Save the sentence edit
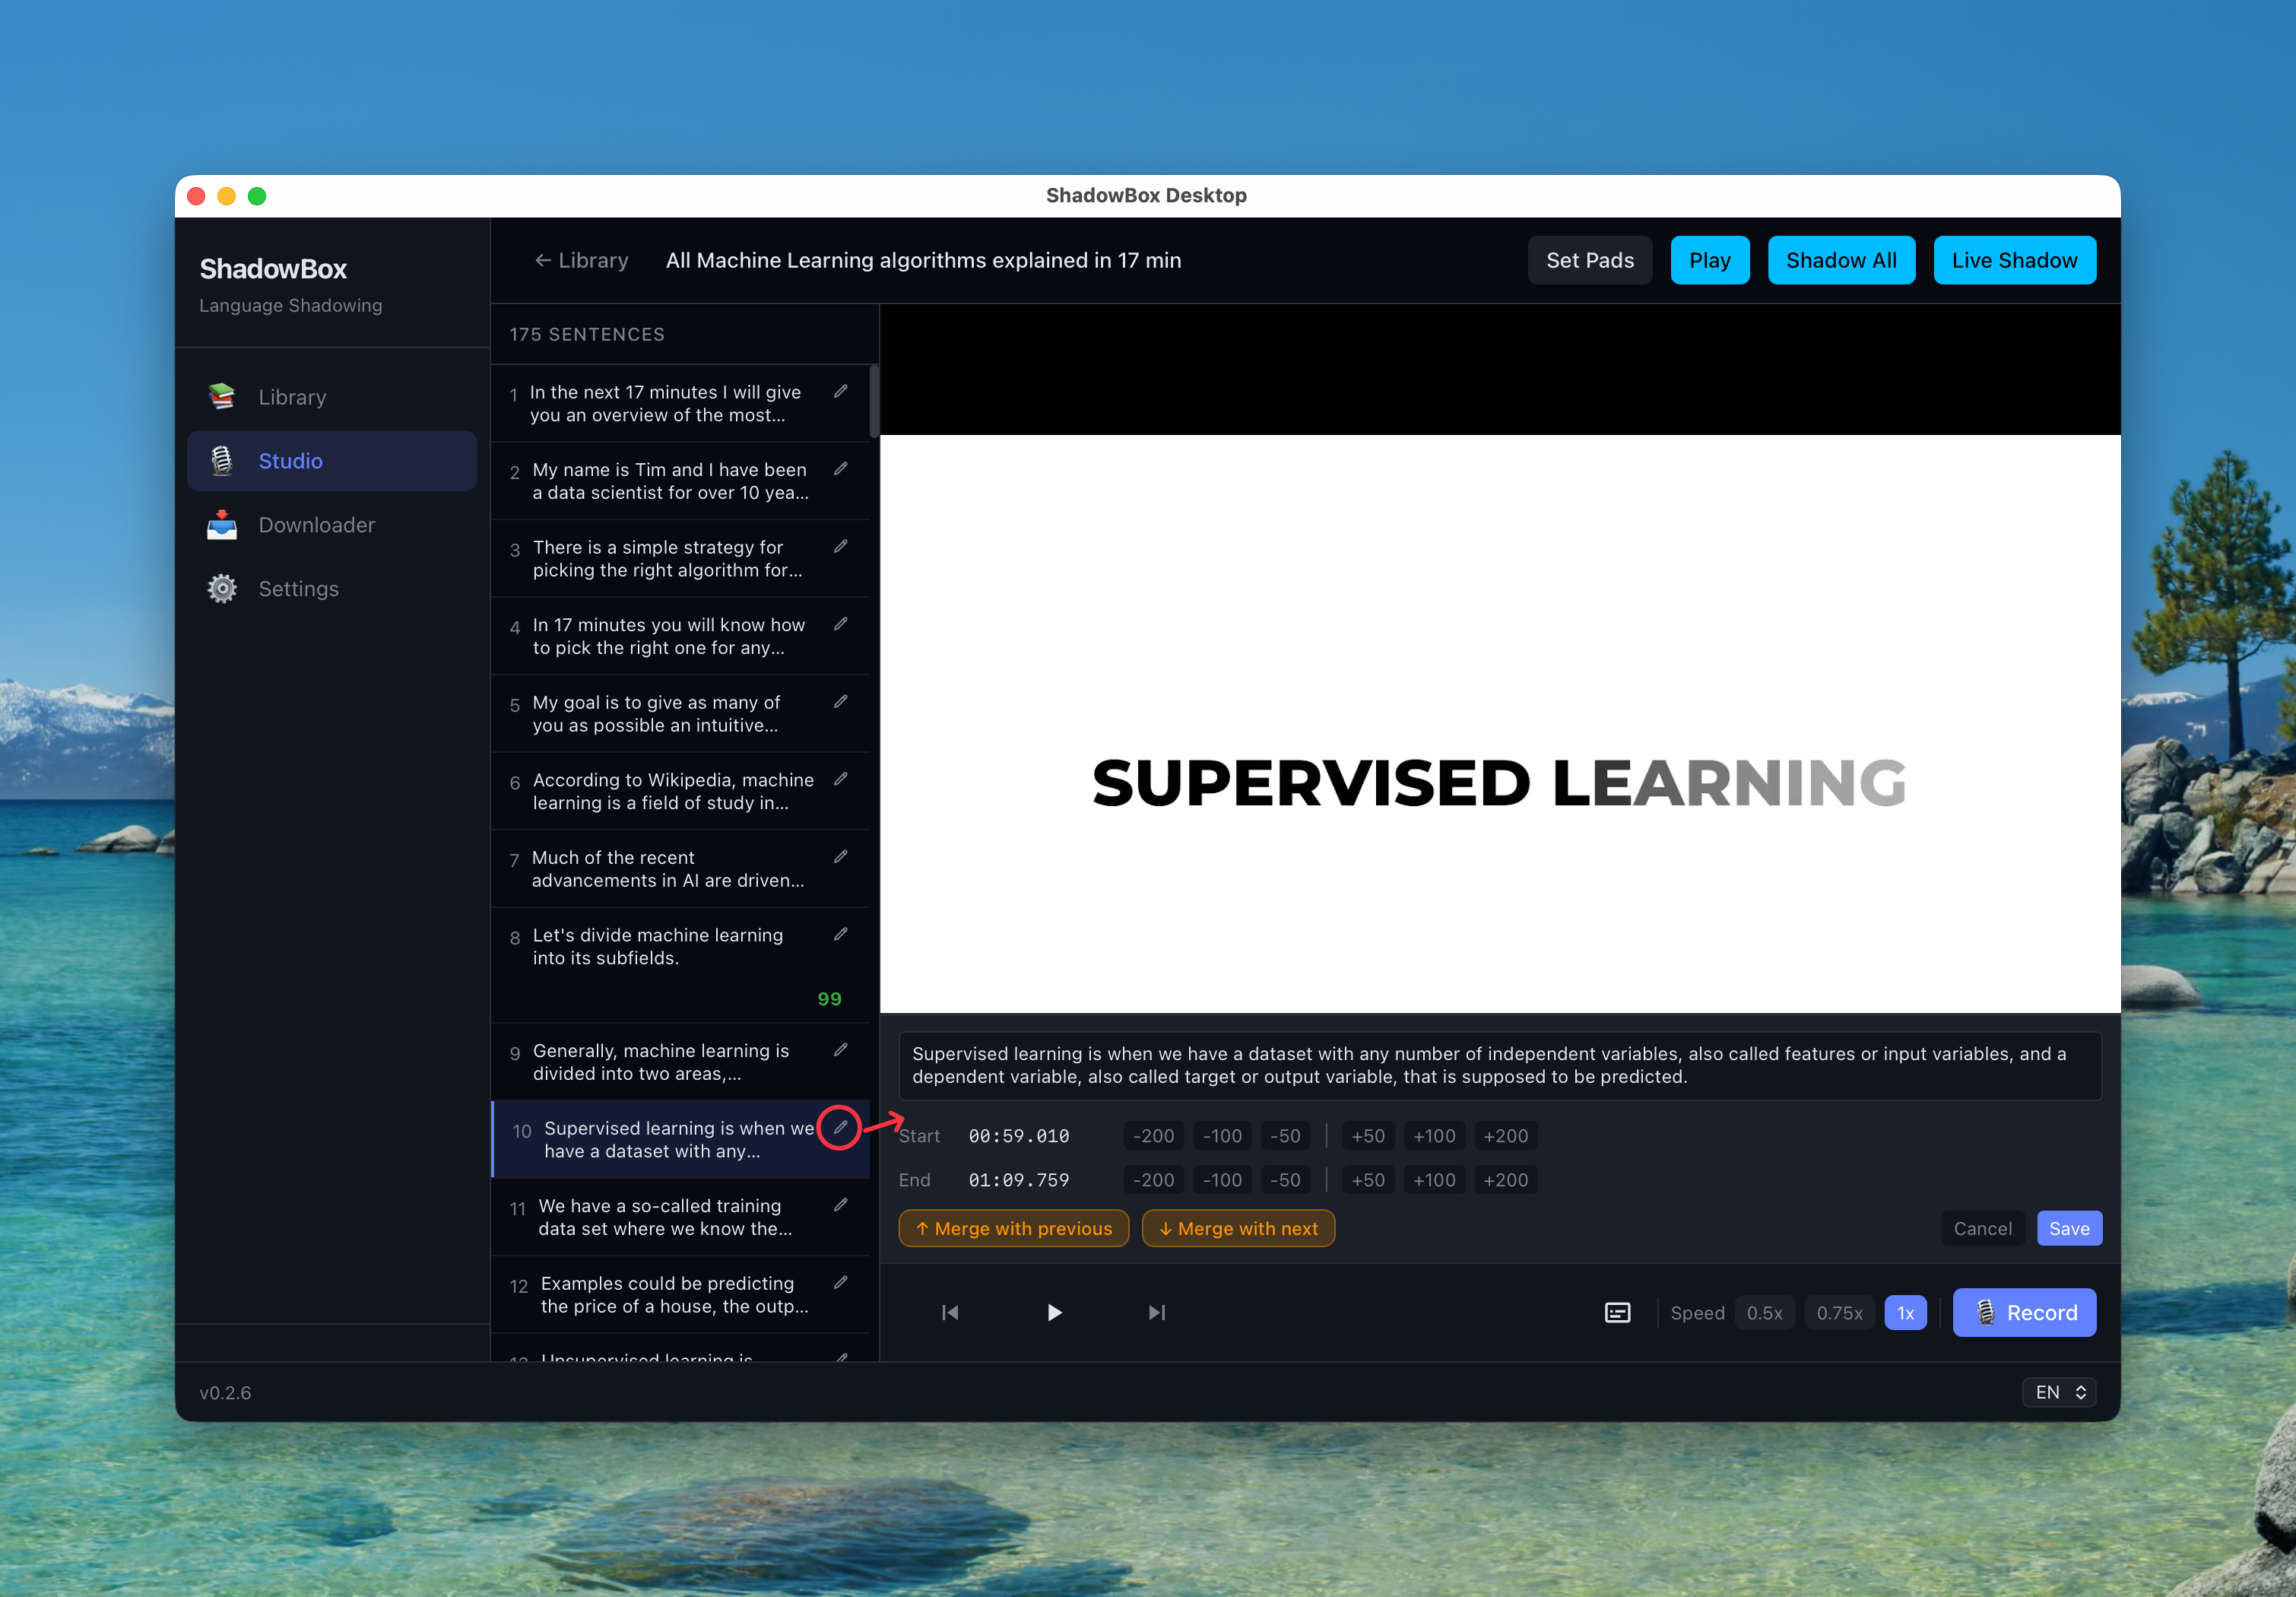The width and height of the screenshot is (2296, 1597). click(2069, 1229)
